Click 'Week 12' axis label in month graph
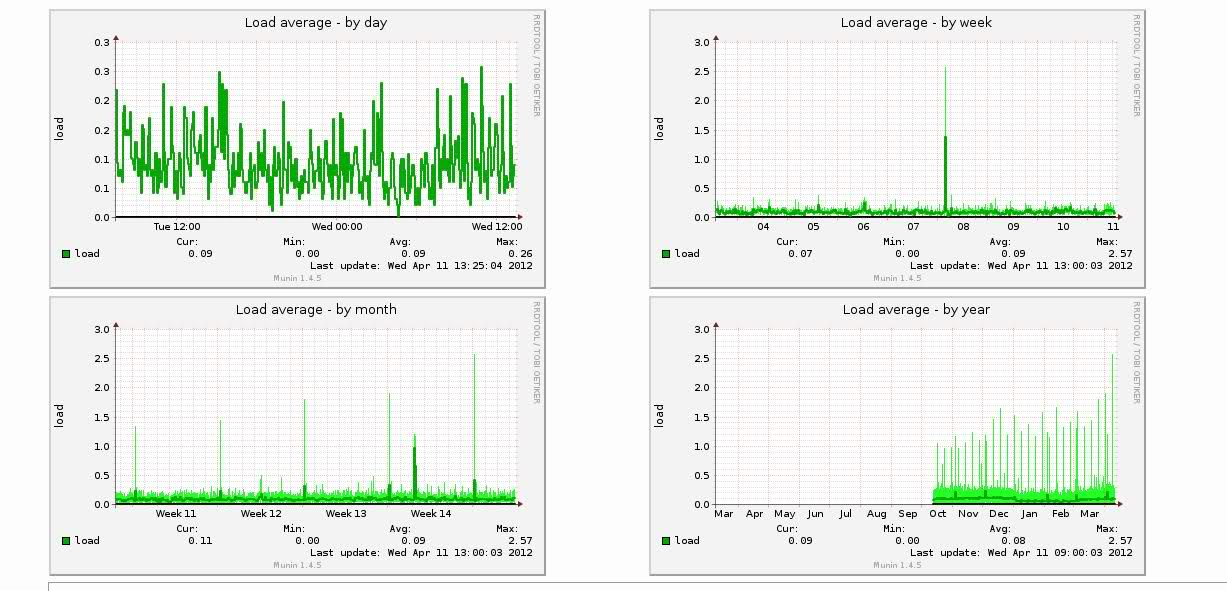Viewport: 1227px width, 591px height. [x=261, y=514]
